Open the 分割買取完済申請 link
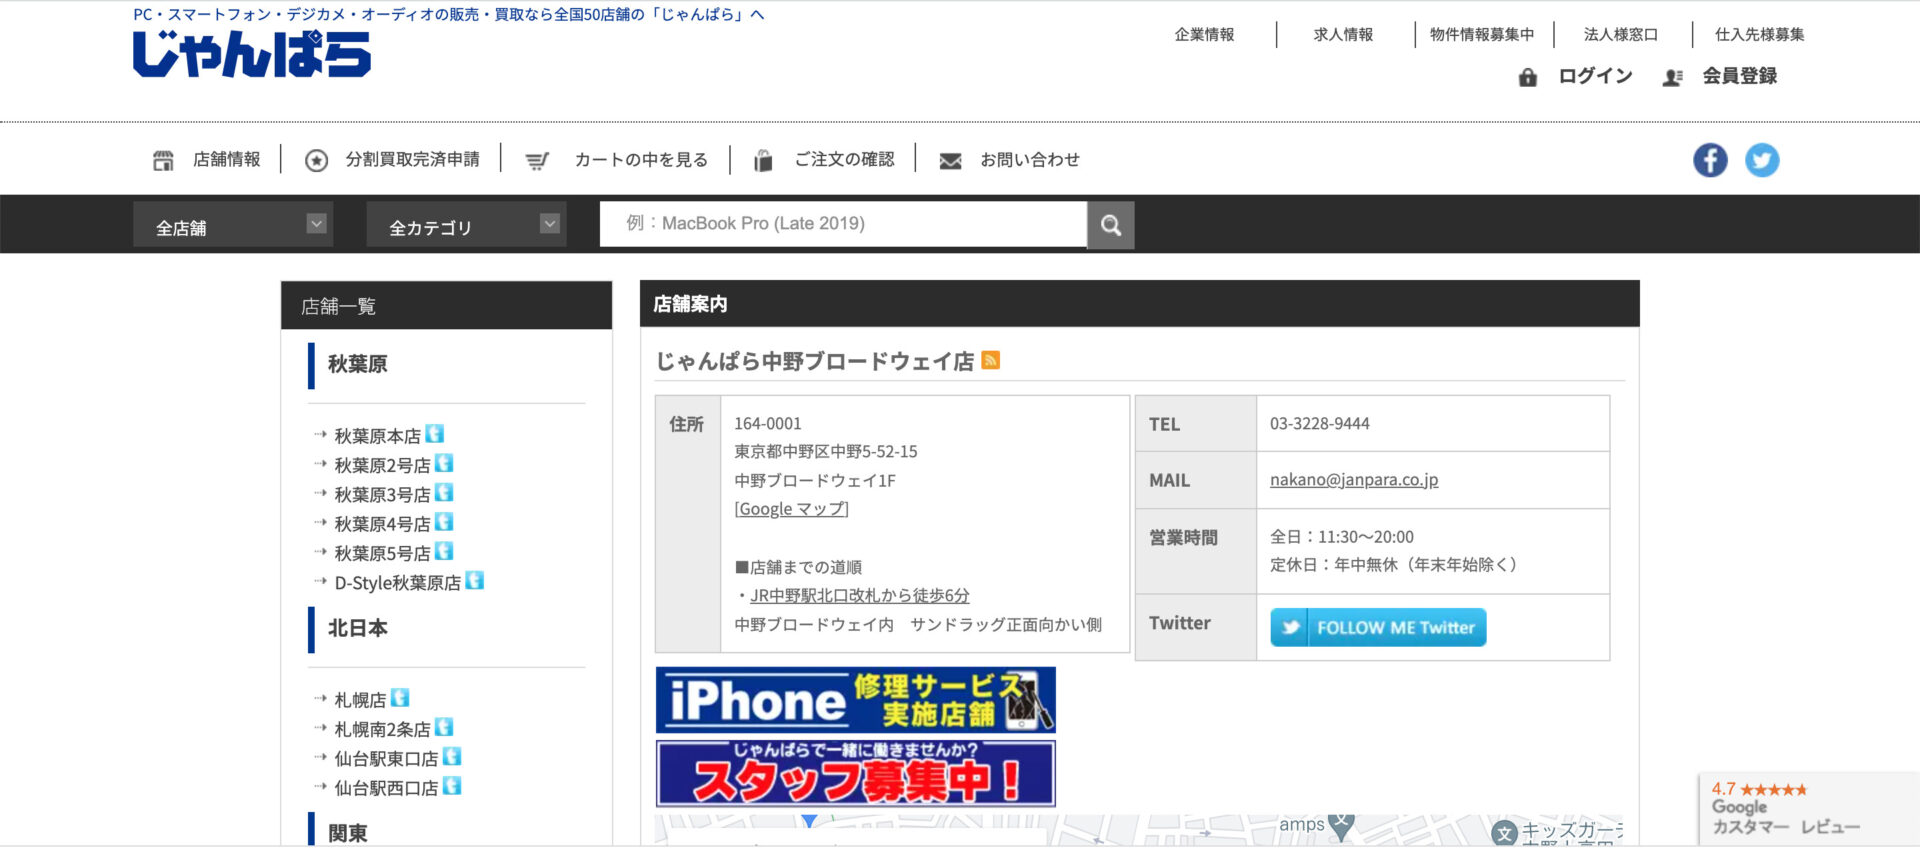 (x=412, y=159)
